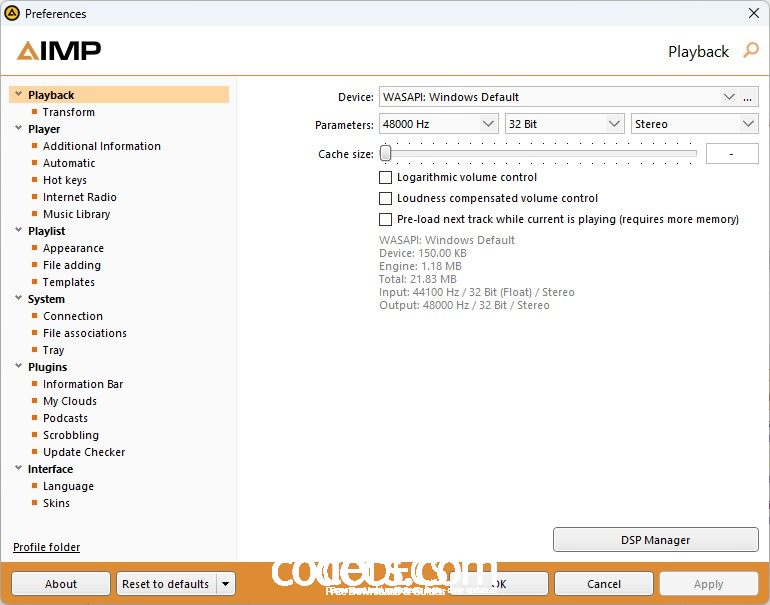770x605 pixels.
Task: Click Reset to defaults button
Action: (x=165, y=584)
